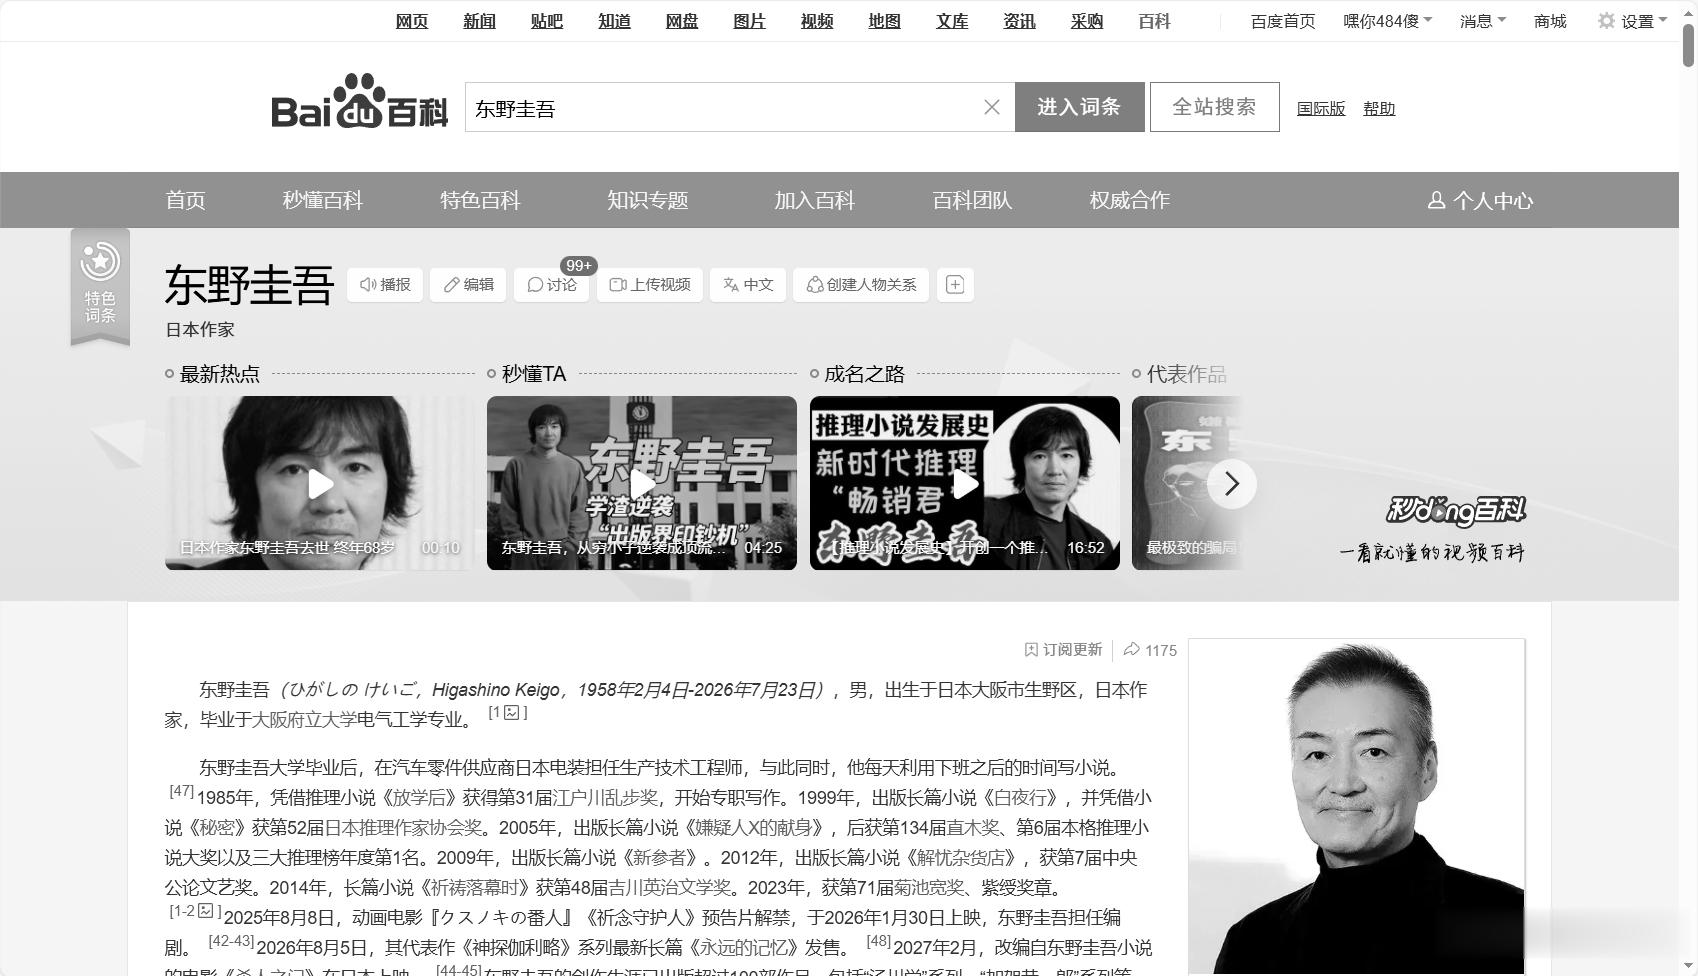Image resolution: width=1698 pixels, height=976 pixels.
Task: Click the 订阅更新 bookmark icon
Action: (1031, 650)
